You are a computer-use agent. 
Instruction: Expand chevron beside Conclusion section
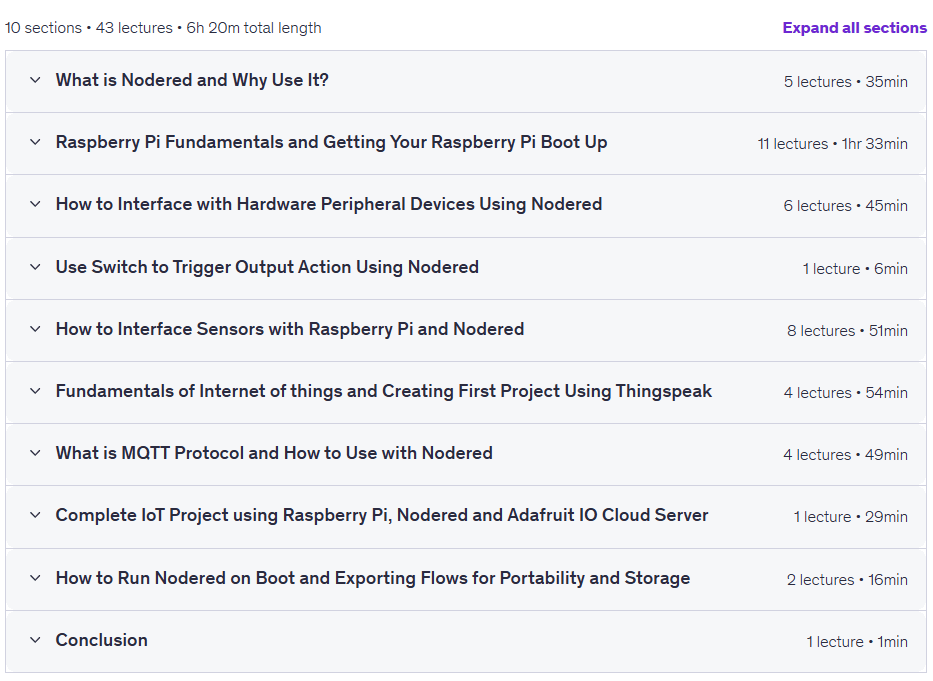(x=35, y=639)
